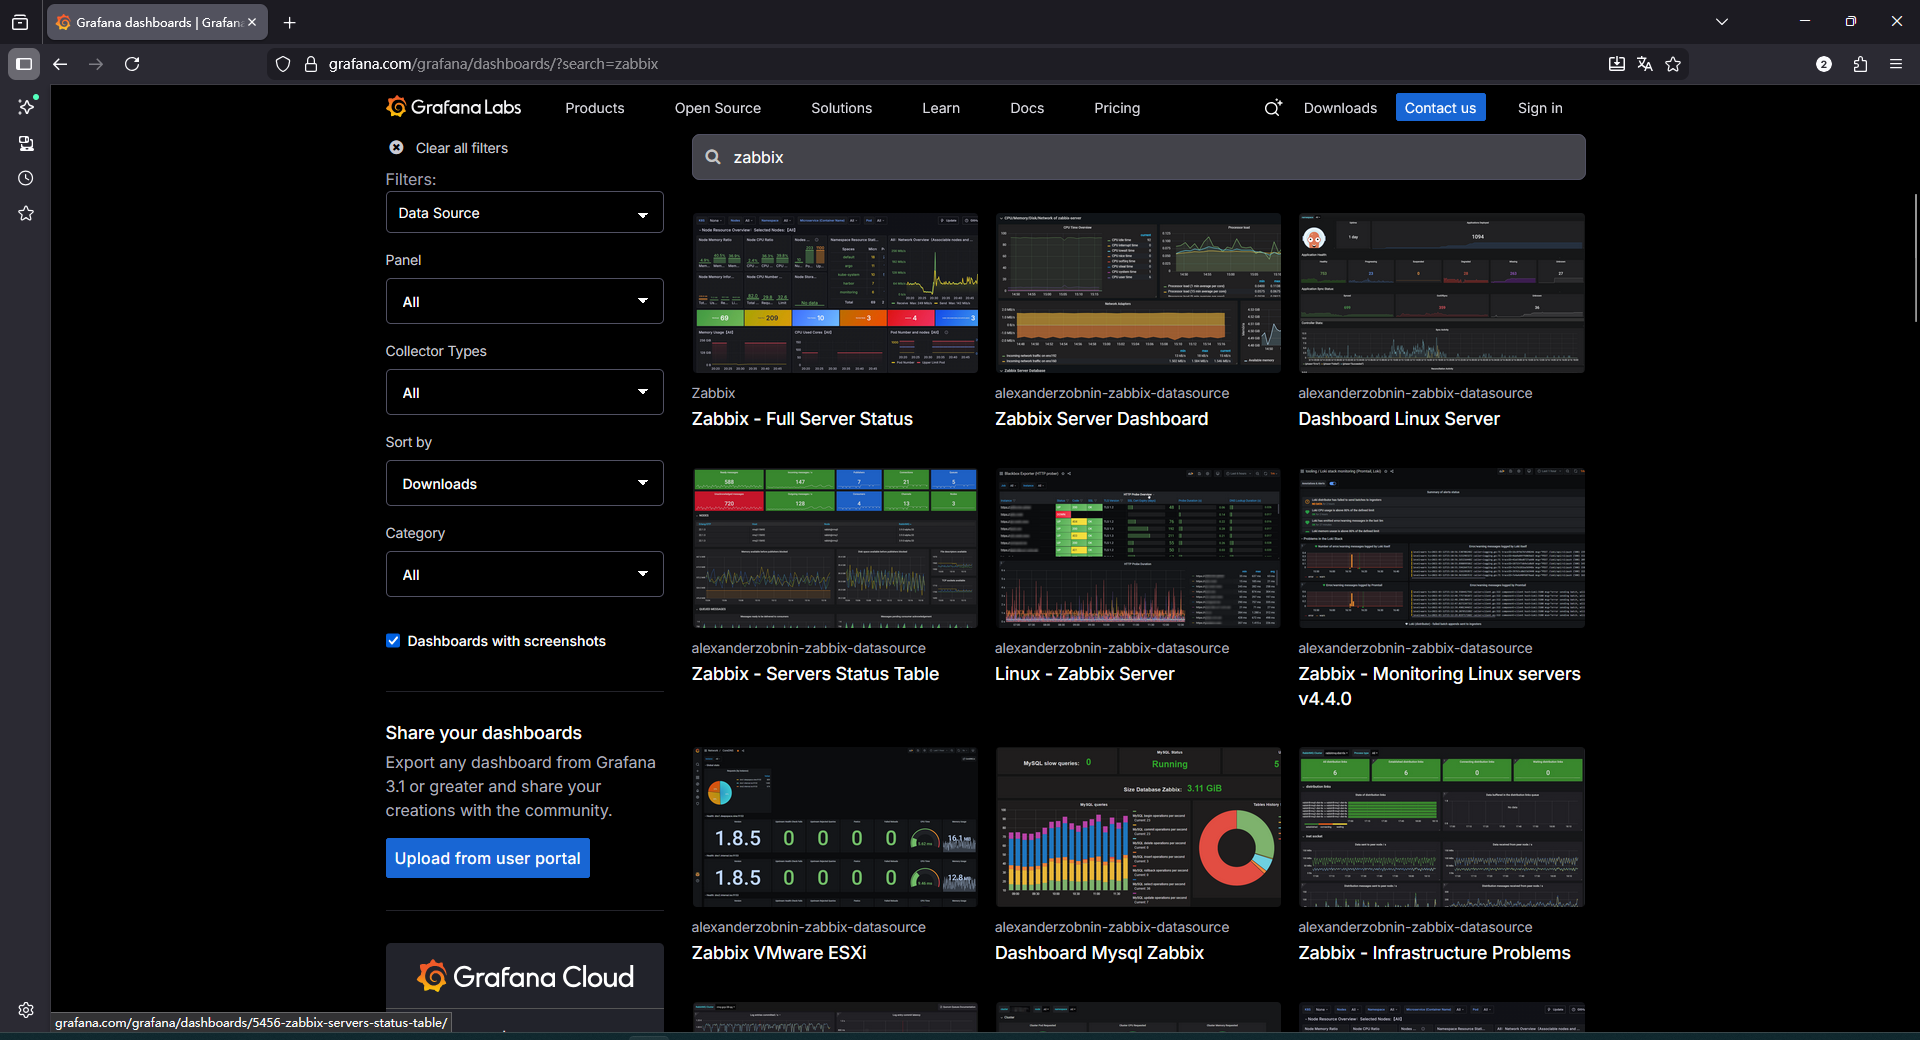Viewport: 1920px width, 1040px height.
Task: Open the sidebar AI sparkle icon
Action: click(x=26, y=106)
